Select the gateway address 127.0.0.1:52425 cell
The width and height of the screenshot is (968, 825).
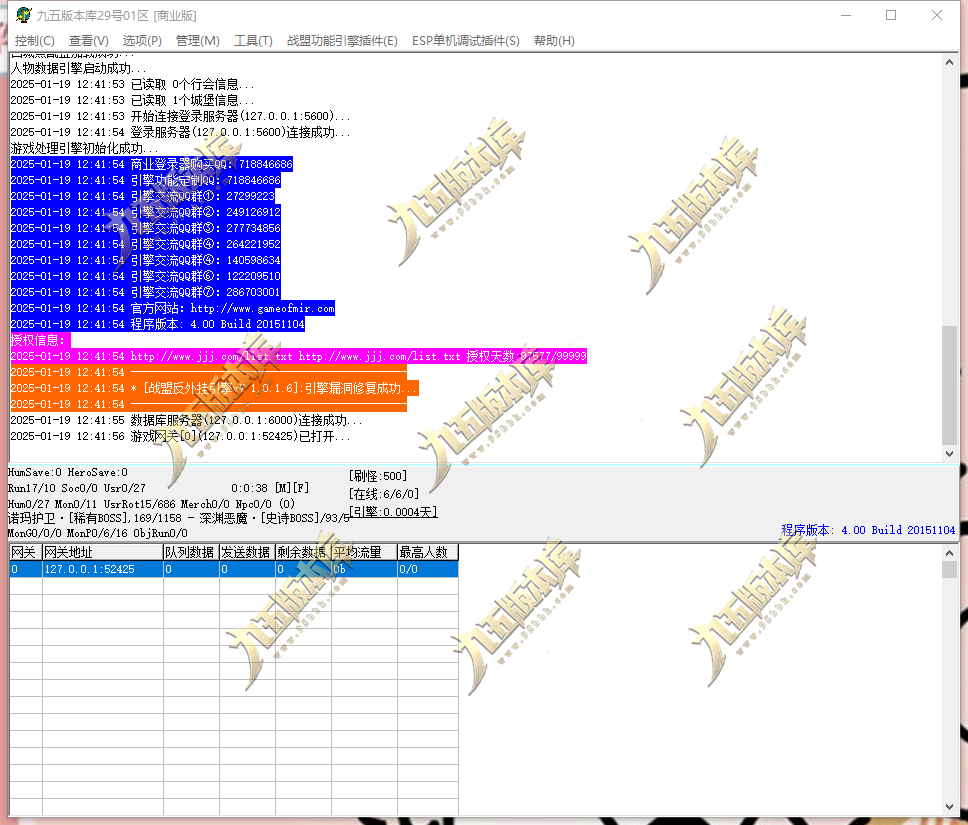(102, 569)
